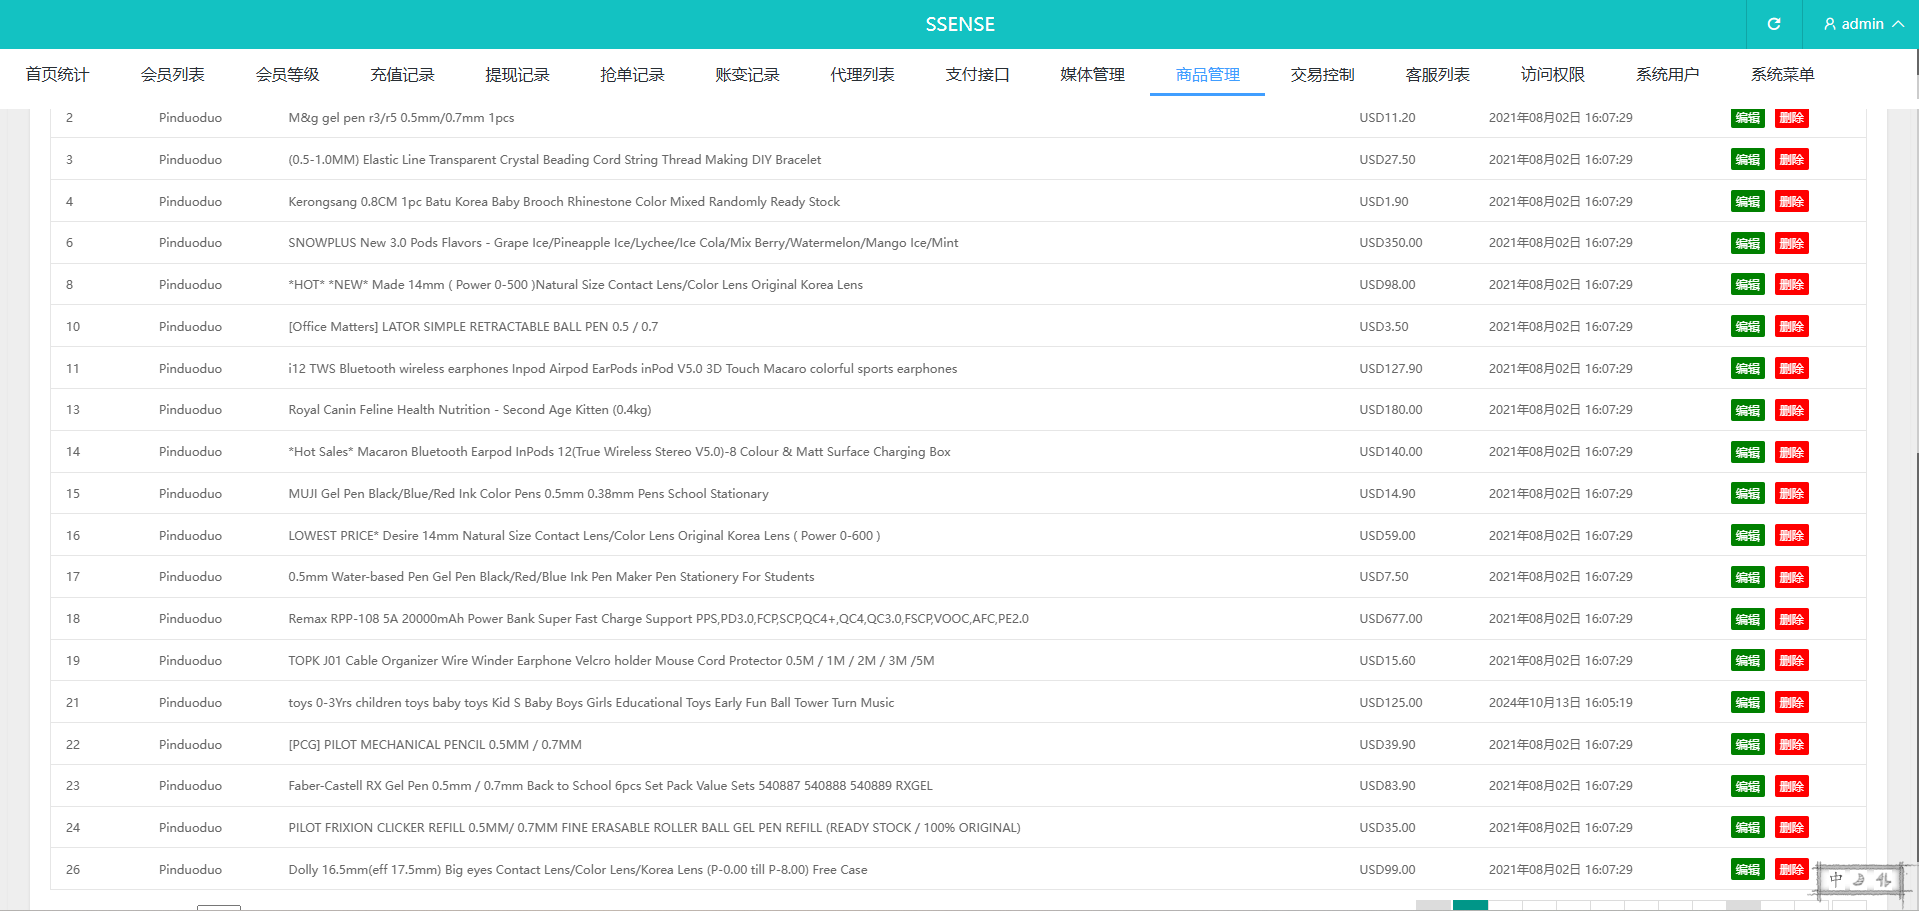Screen dimensions: 1919x911
Task: Go to the 会员列表 tab
Action: (x=172, y=74)
